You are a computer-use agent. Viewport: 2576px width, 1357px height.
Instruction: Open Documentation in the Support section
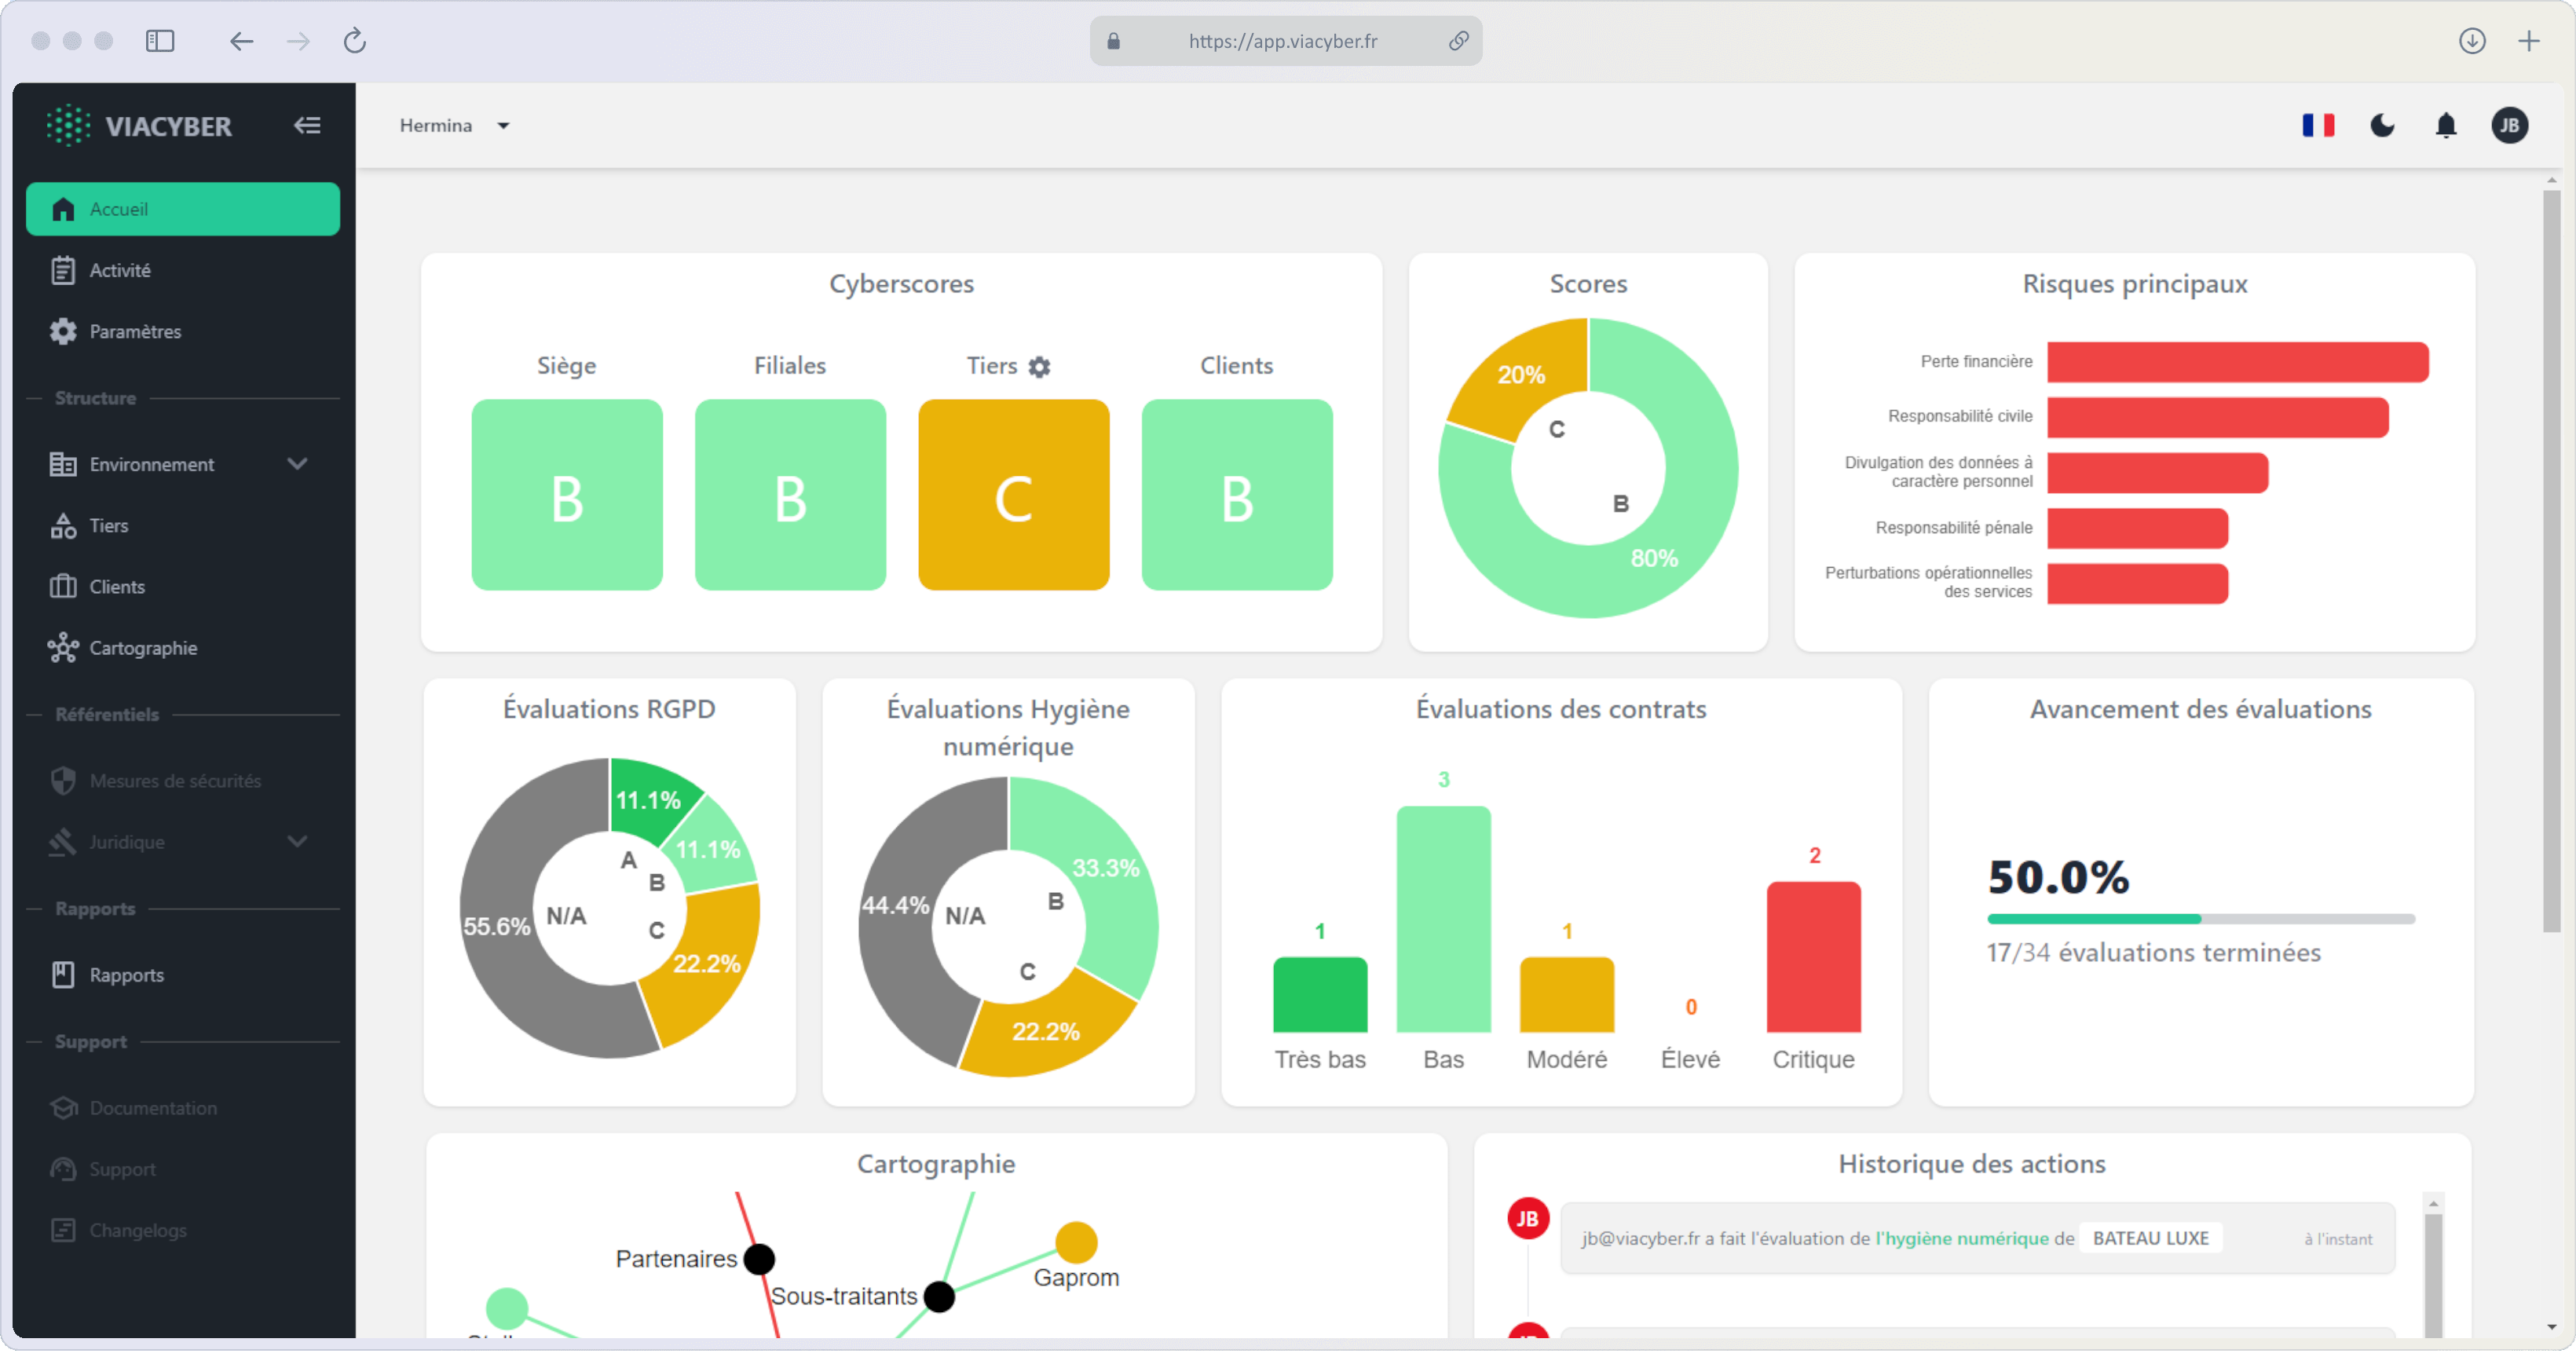pos(183,1110)
